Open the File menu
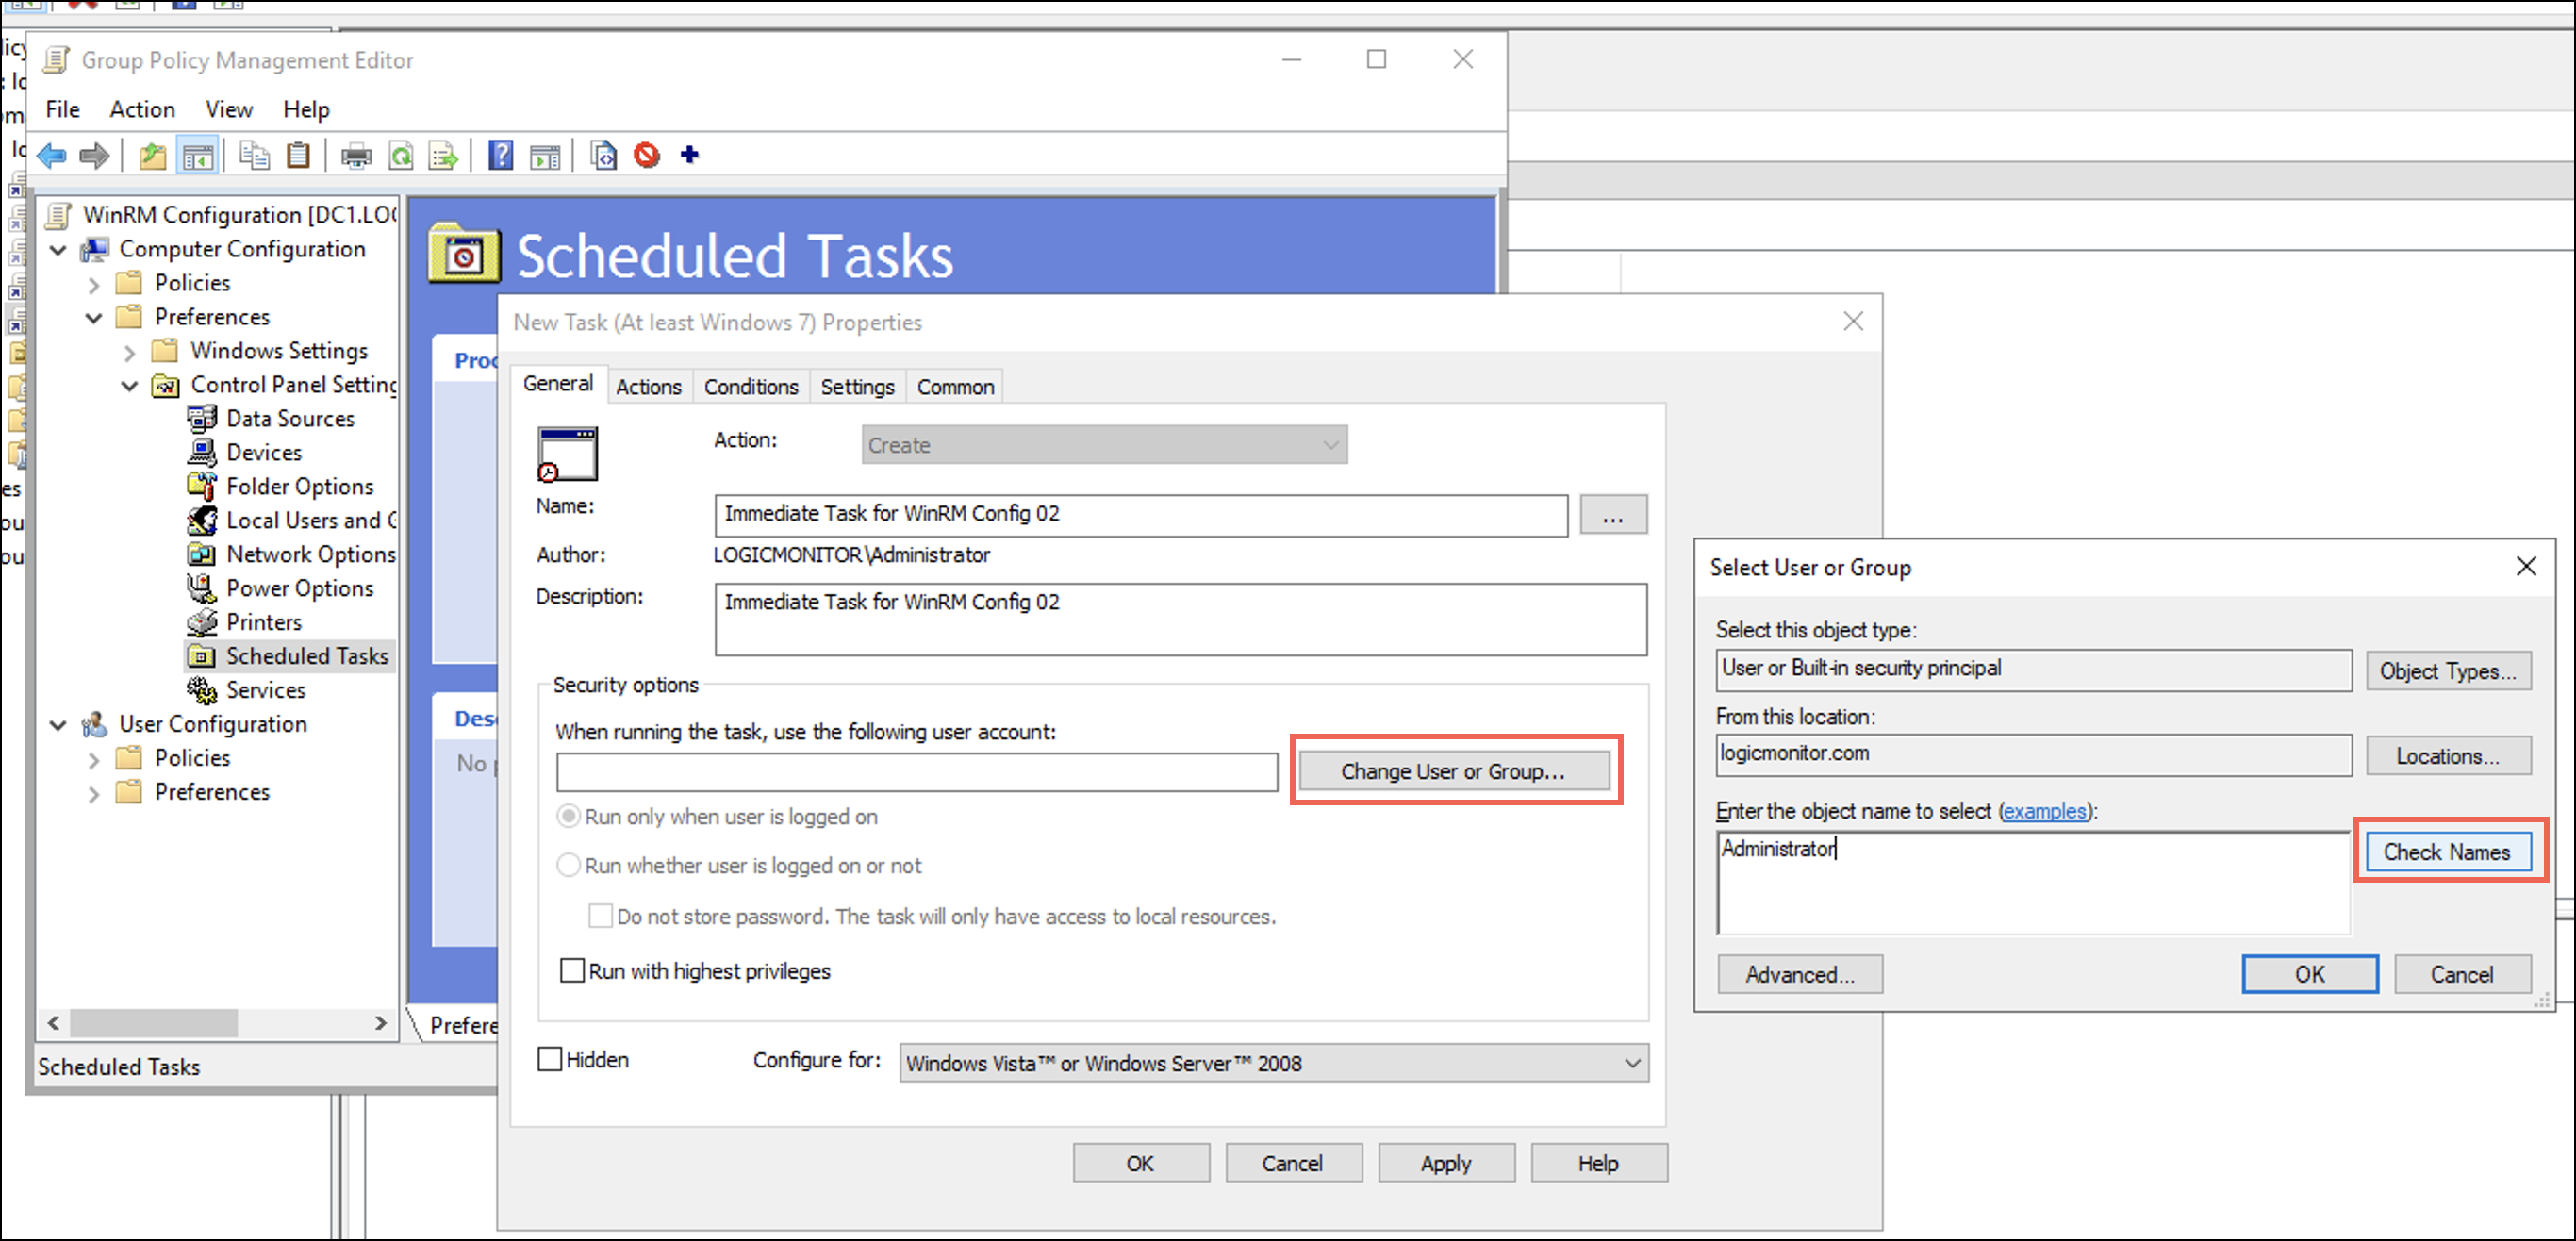Image resolution: width=2576 pixels, height=1241 pixels. point(63,109)
